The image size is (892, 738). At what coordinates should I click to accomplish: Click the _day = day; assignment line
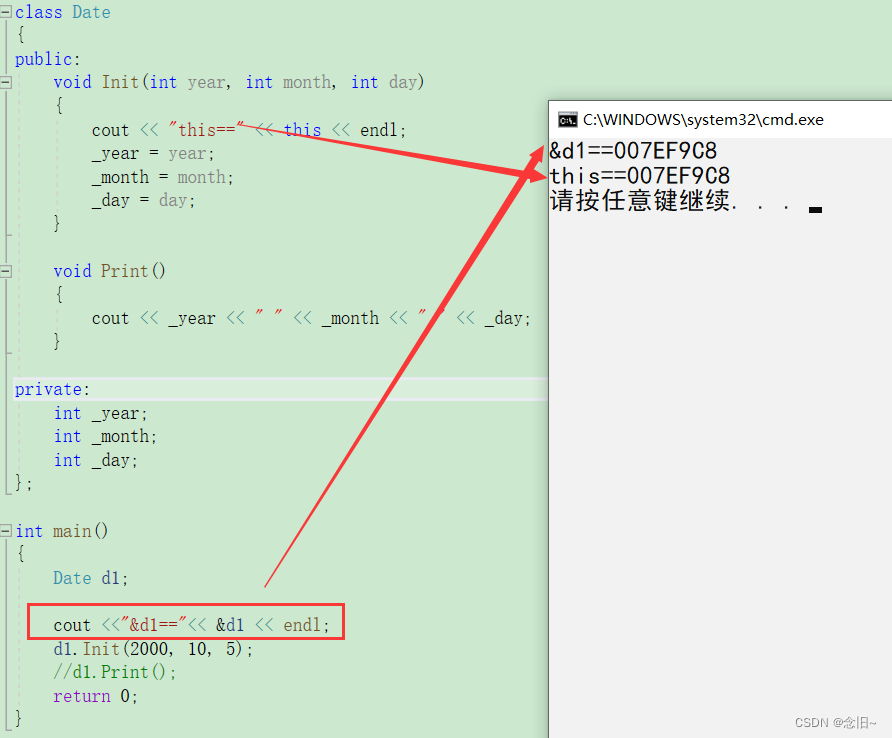pyautogui.click(x=143, y=201)
